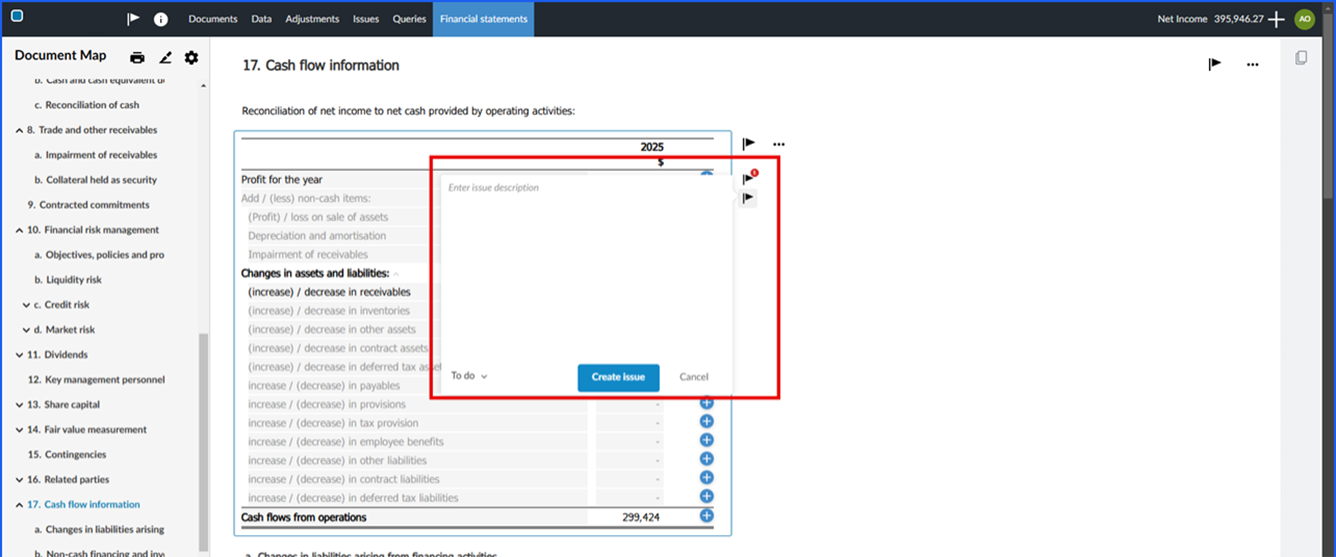Expand 16. Related parties node

20,480
